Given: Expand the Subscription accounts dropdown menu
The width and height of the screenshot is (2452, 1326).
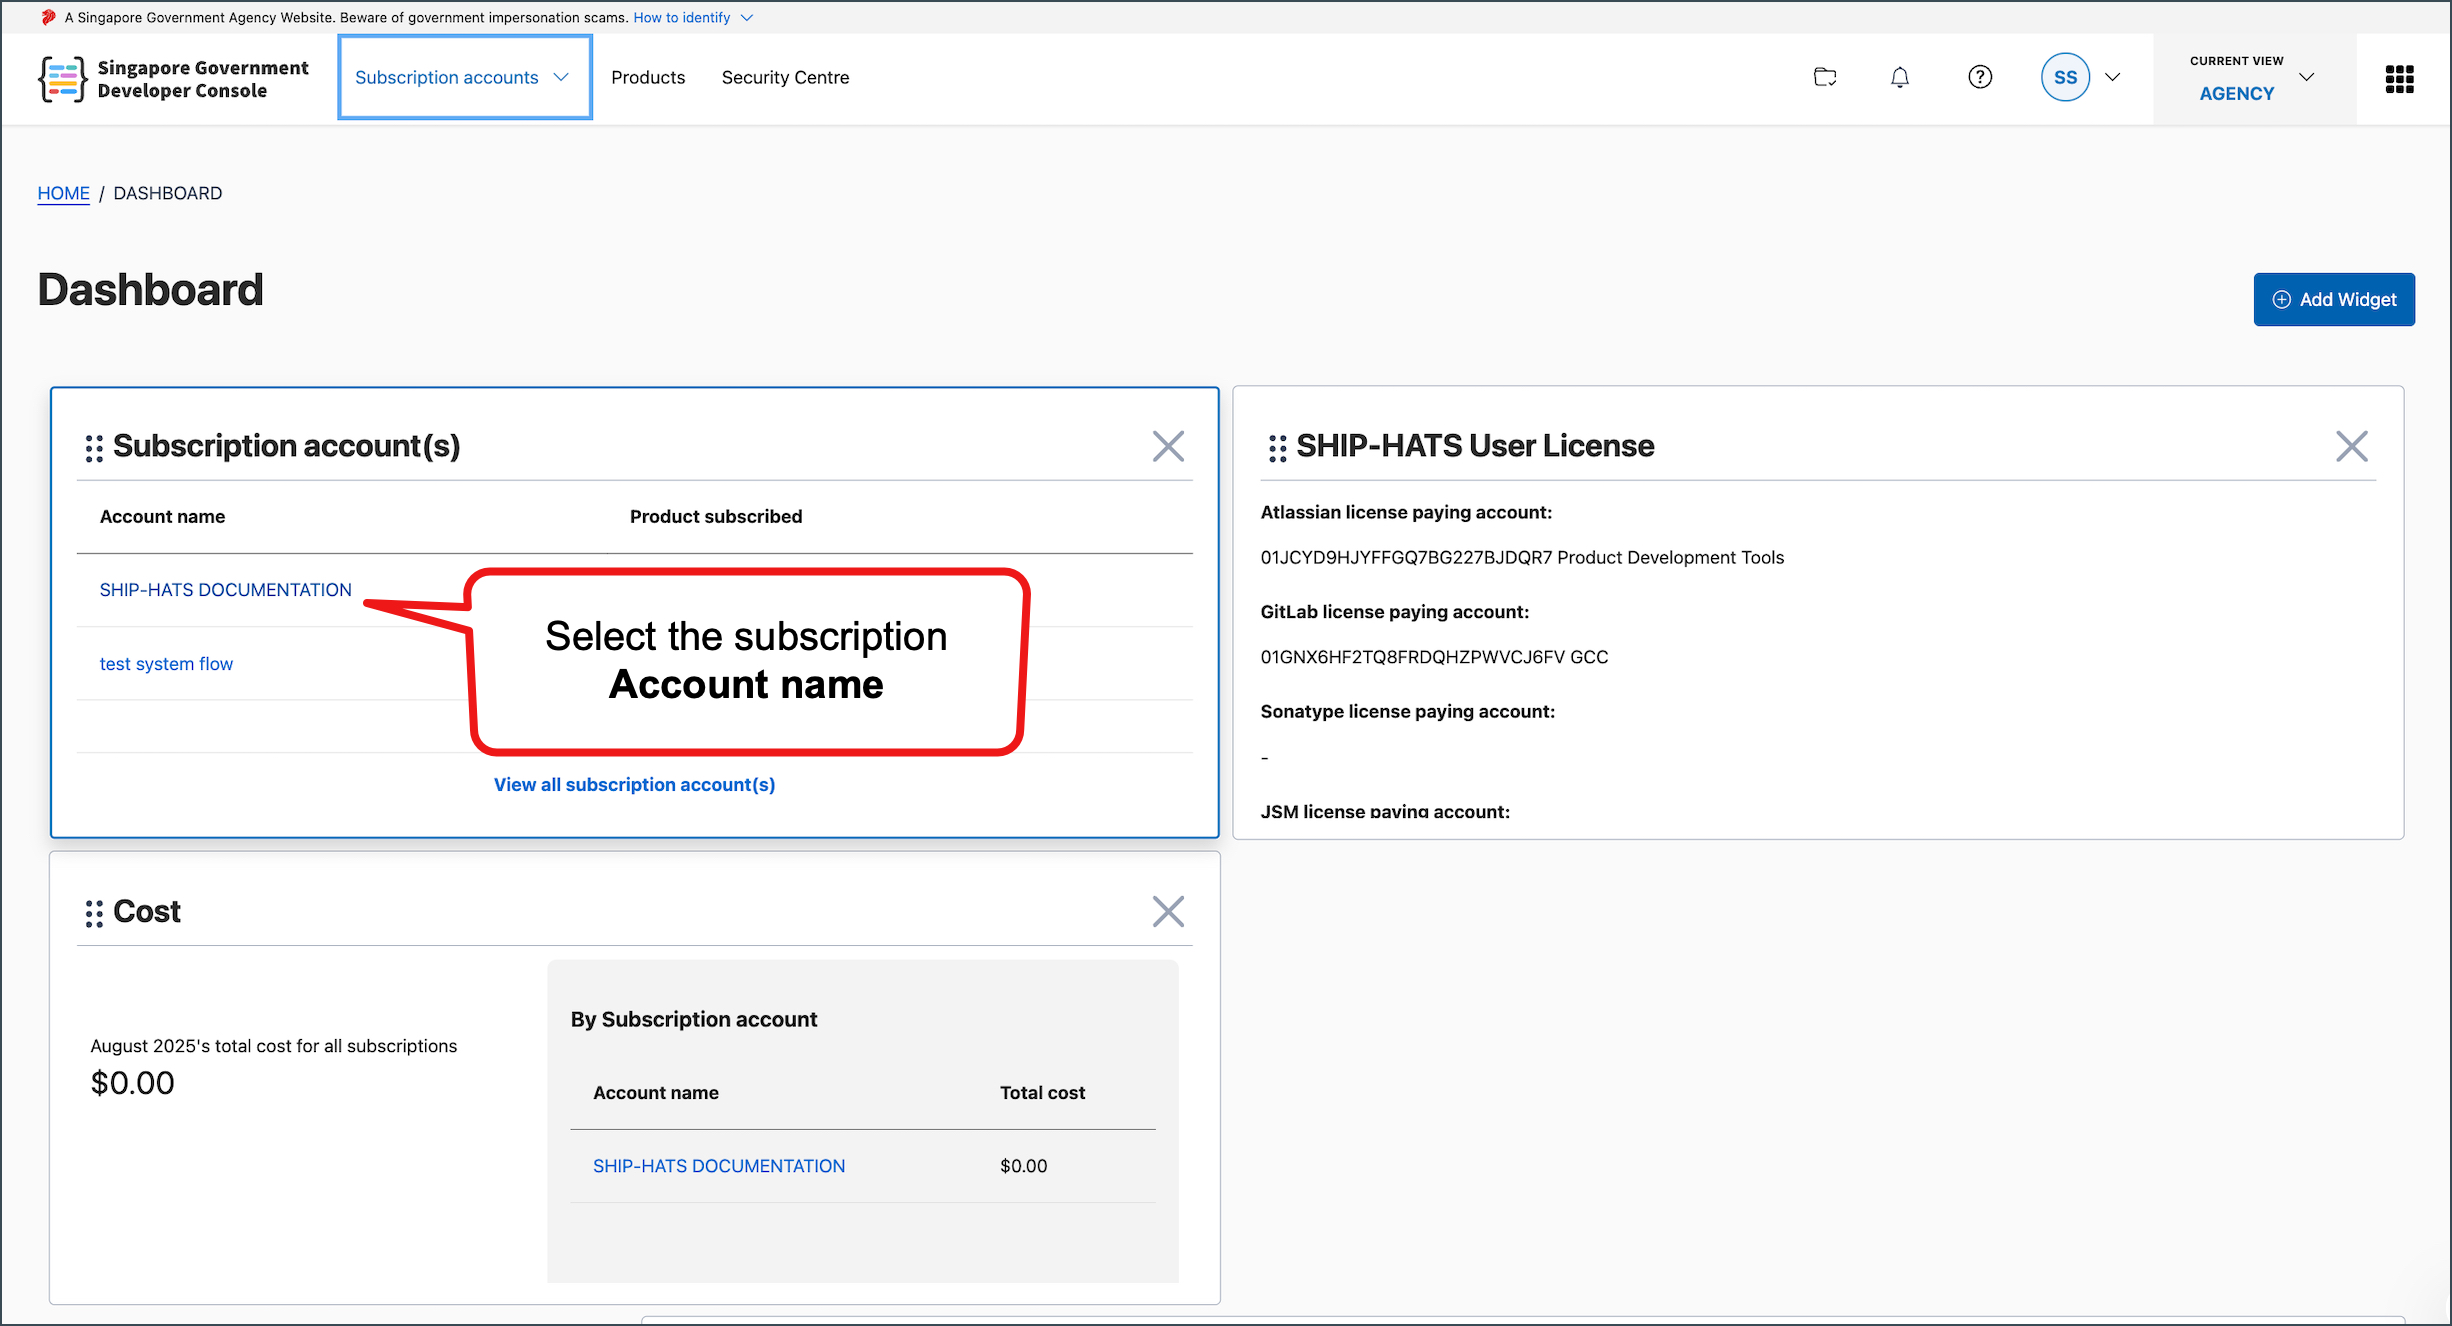Looking at the screenshot, I should [x=464, y=77].
